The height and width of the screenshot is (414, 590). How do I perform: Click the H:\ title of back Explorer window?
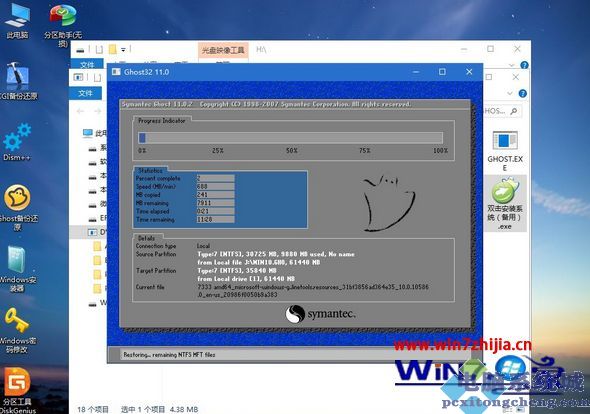click(x=261, y=50)
